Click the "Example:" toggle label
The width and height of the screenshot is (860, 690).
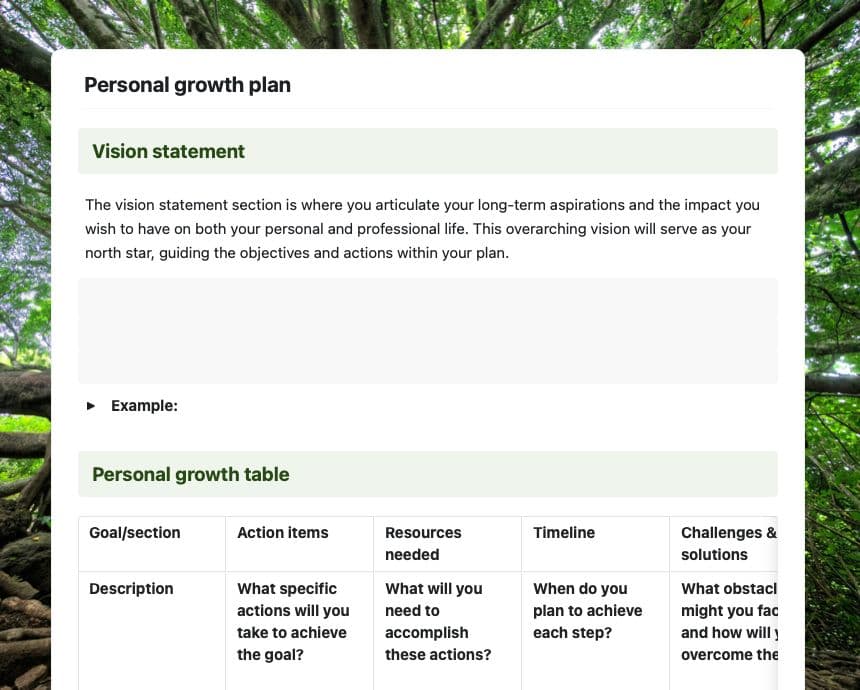click(x=144, y=406)
